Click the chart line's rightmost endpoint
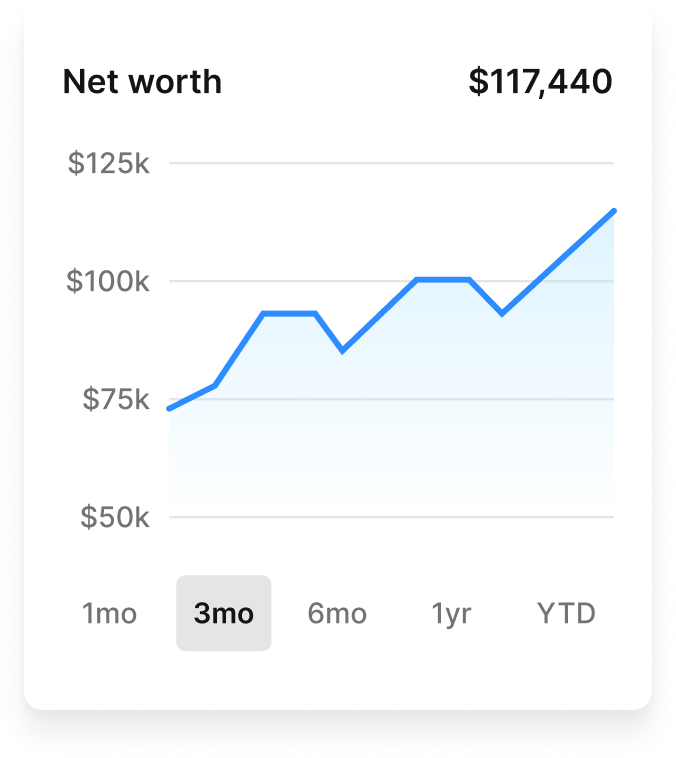Screen dimensions: 676x758 [612, 212]
